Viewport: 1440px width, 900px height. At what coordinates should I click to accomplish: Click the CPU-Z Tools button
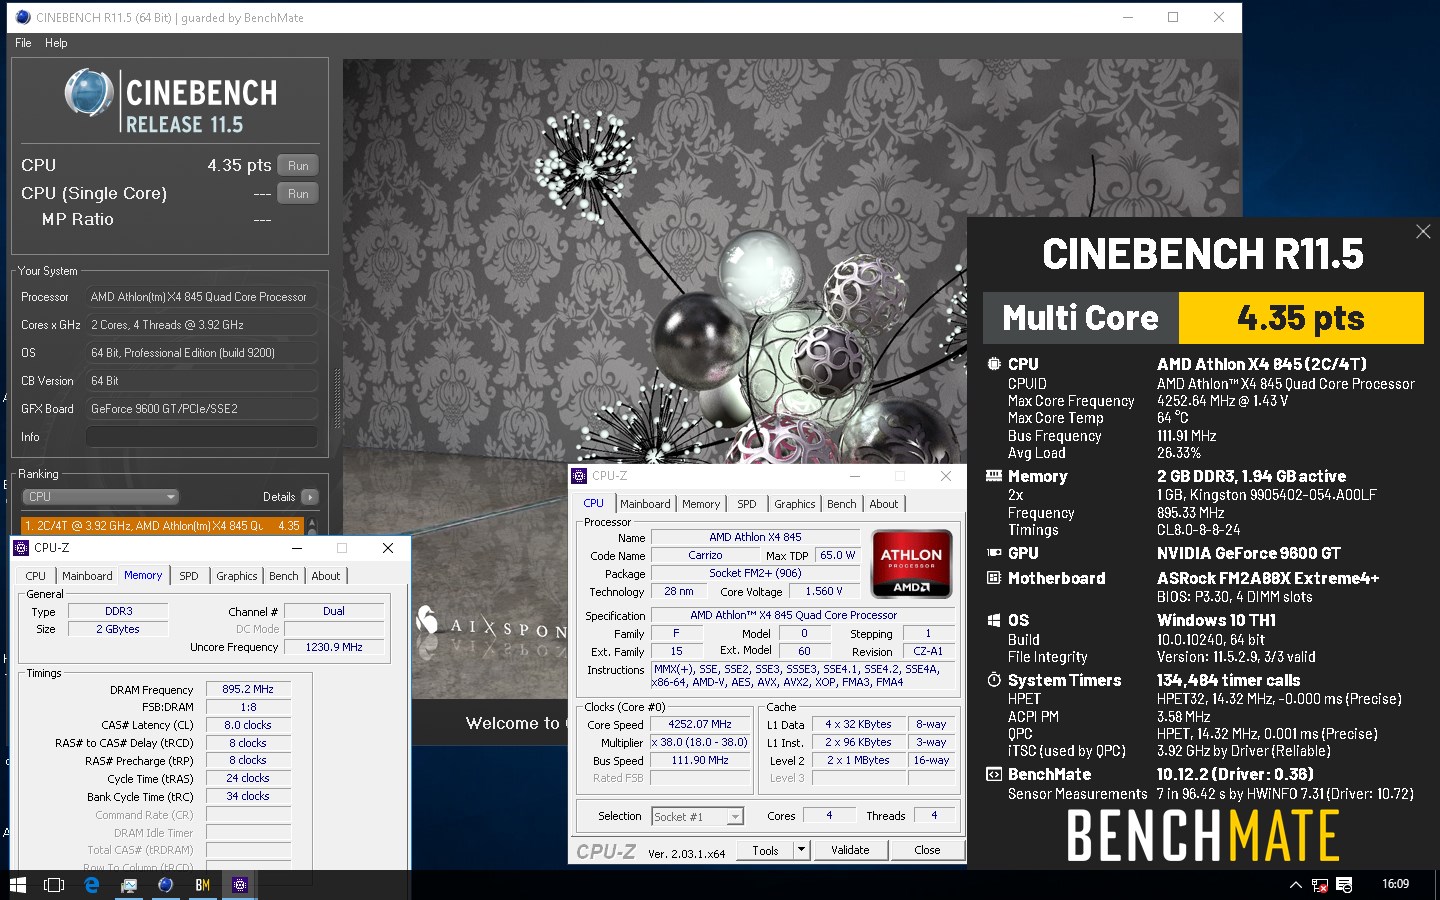point(765,850)
